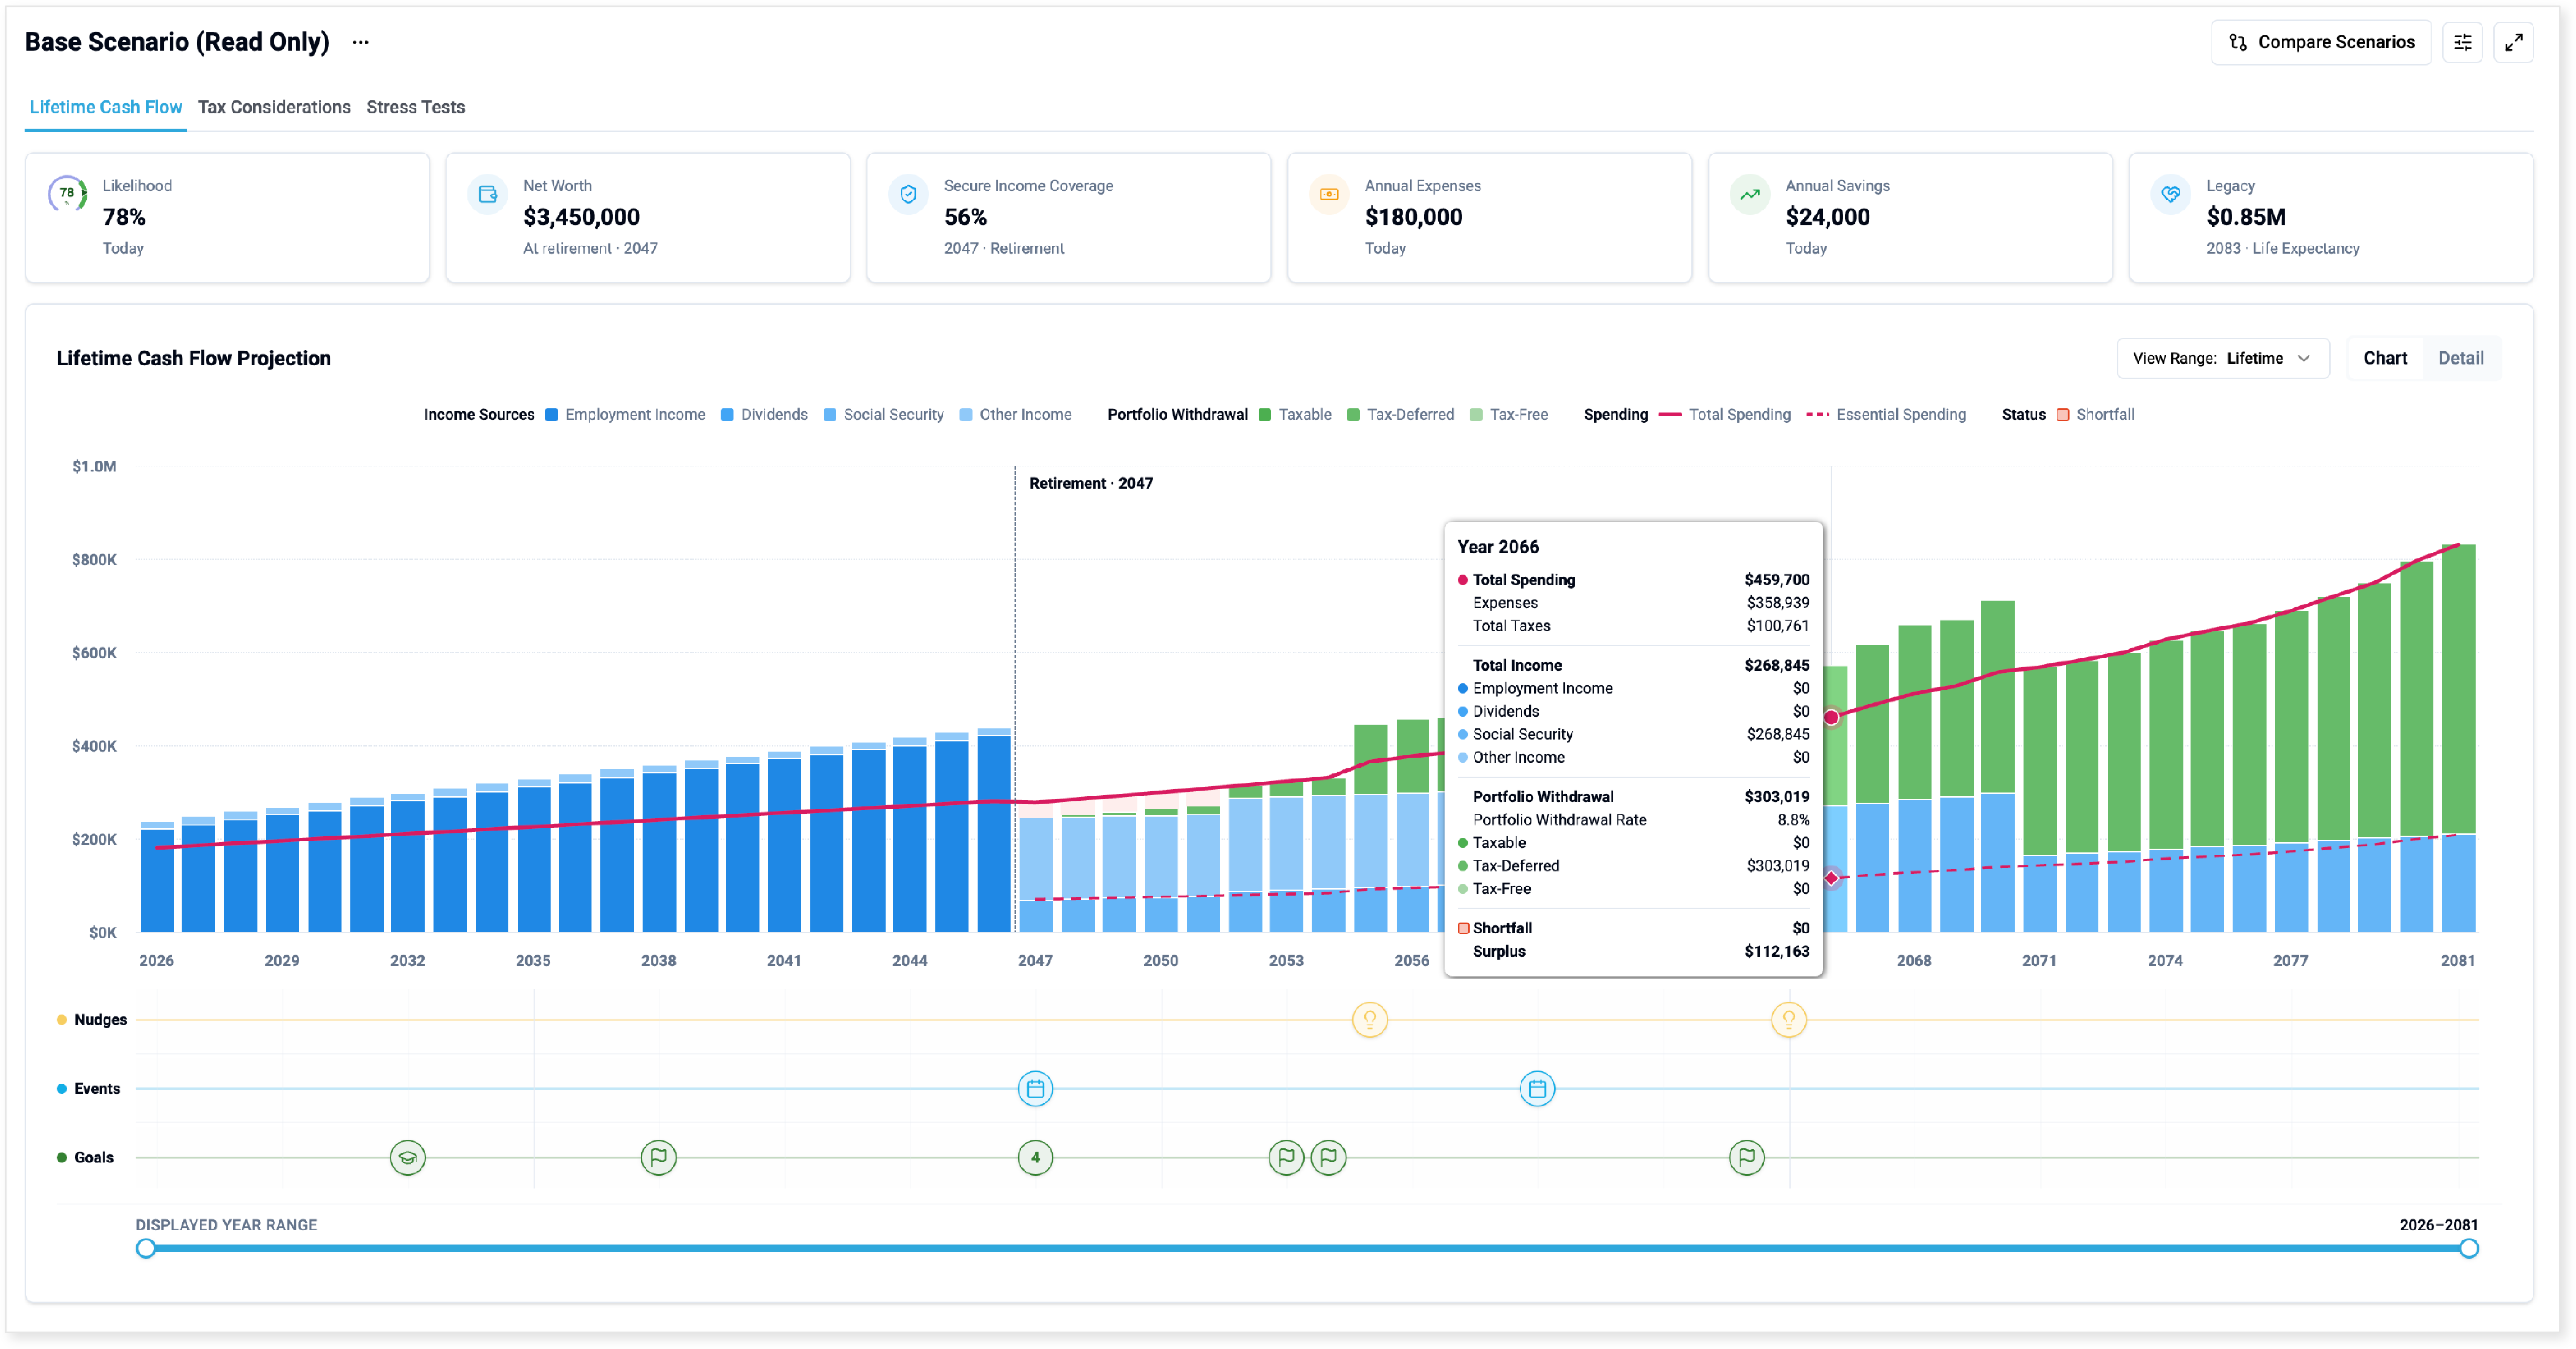Click the year range slider start handle
This screenshot has width=2576, height=1349.
(x=146, y=1249)
